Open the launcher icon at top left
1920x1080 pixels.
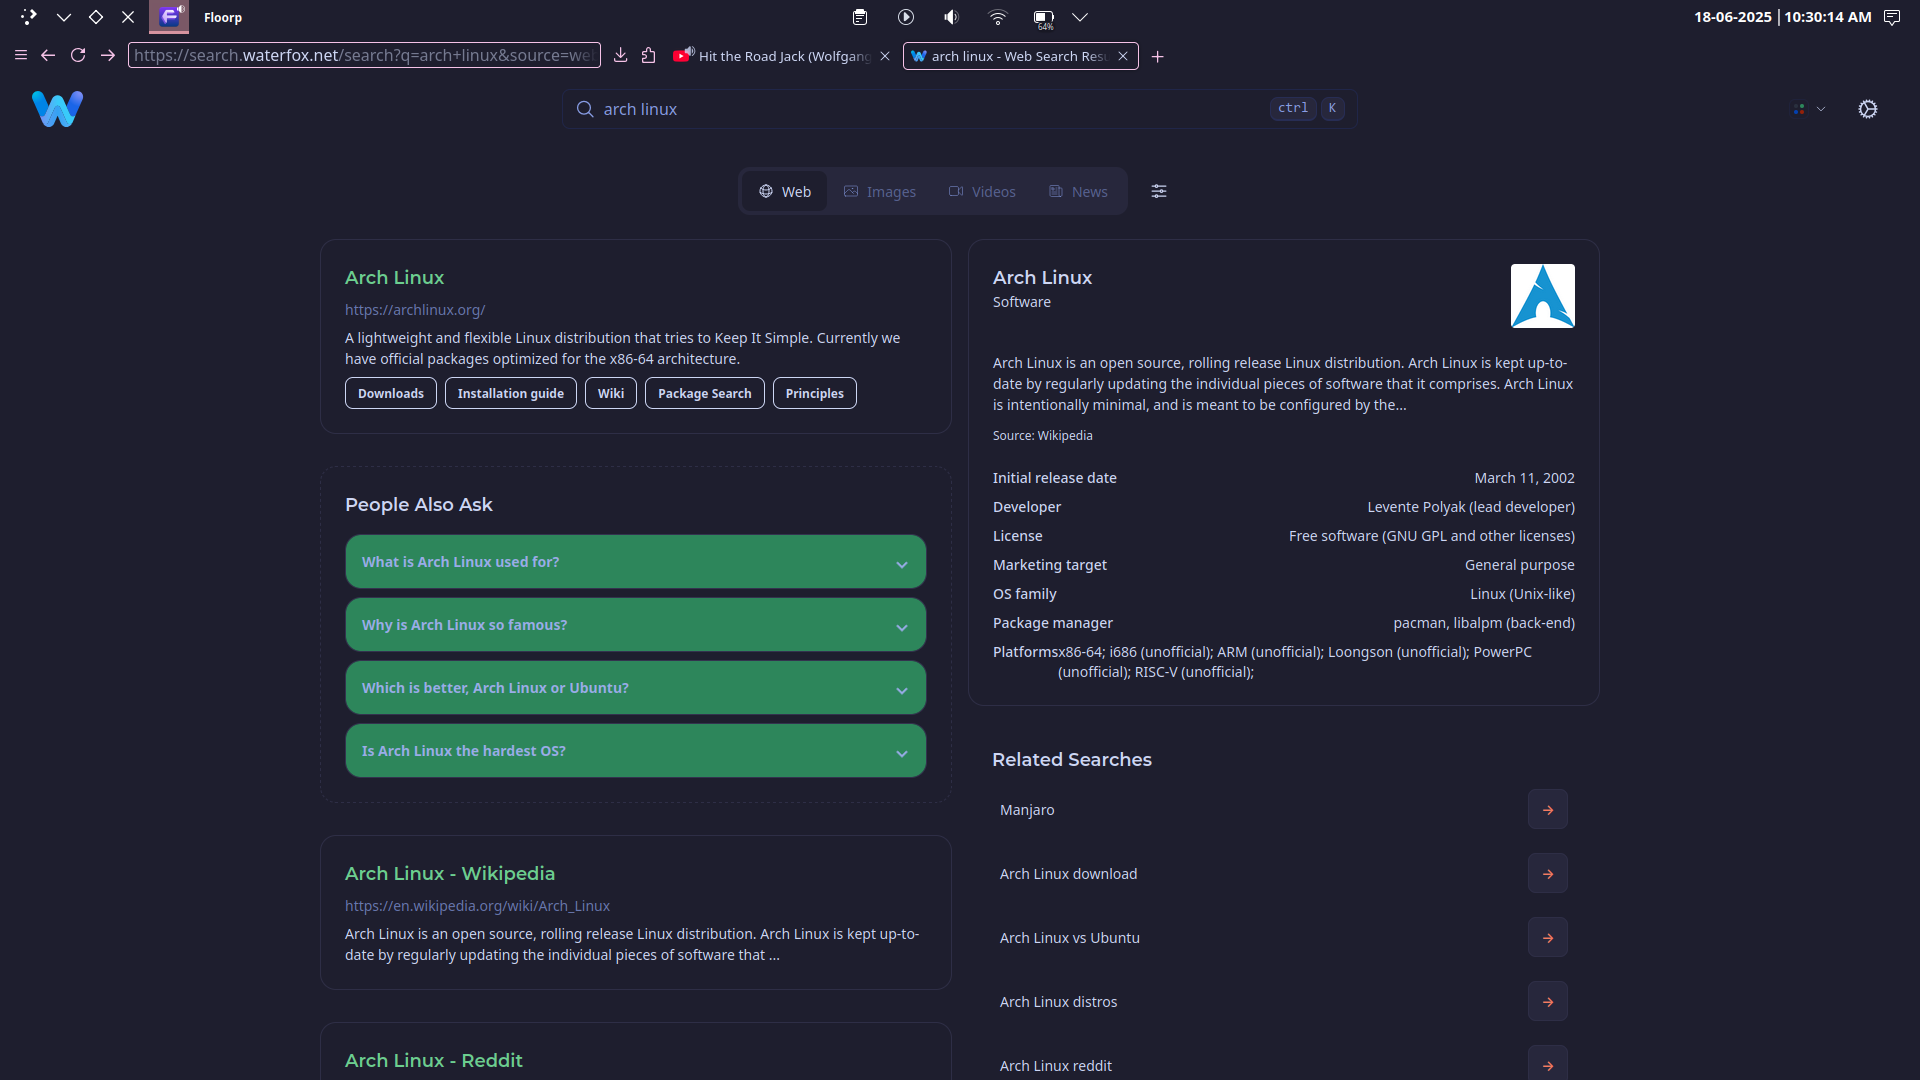(x=28, y=17)
